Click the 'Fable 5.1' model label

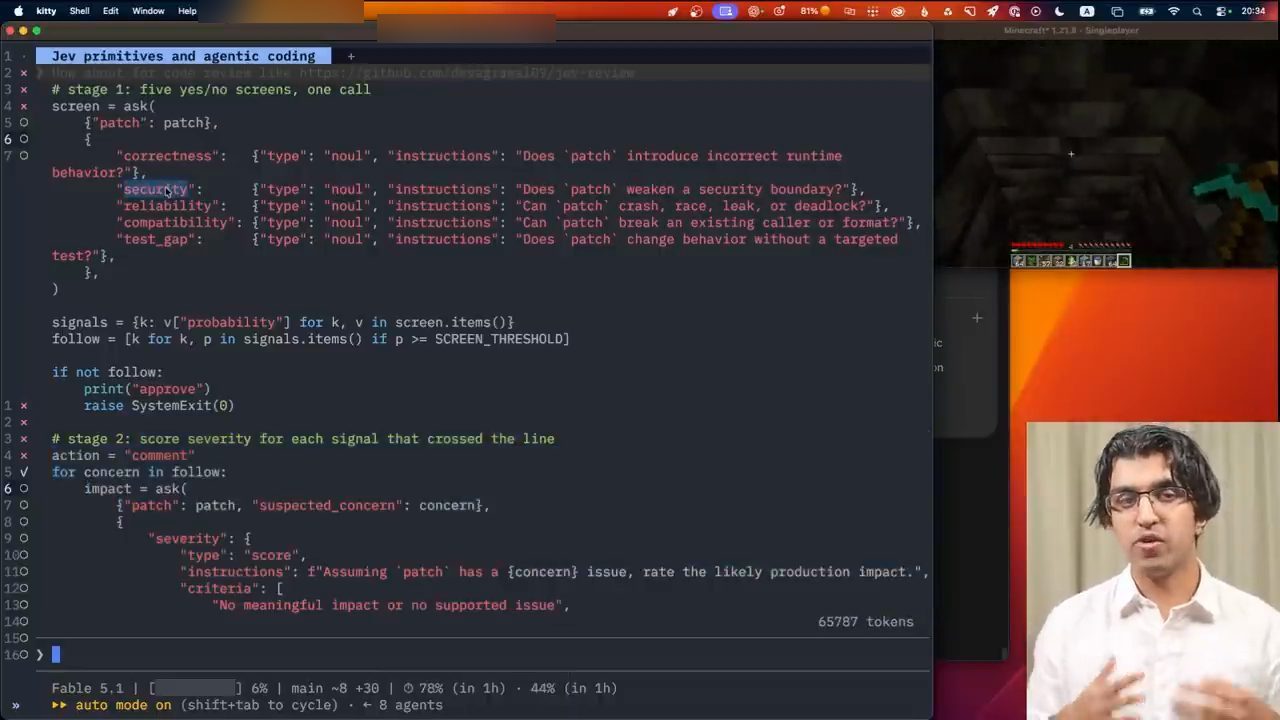[87, 688]
